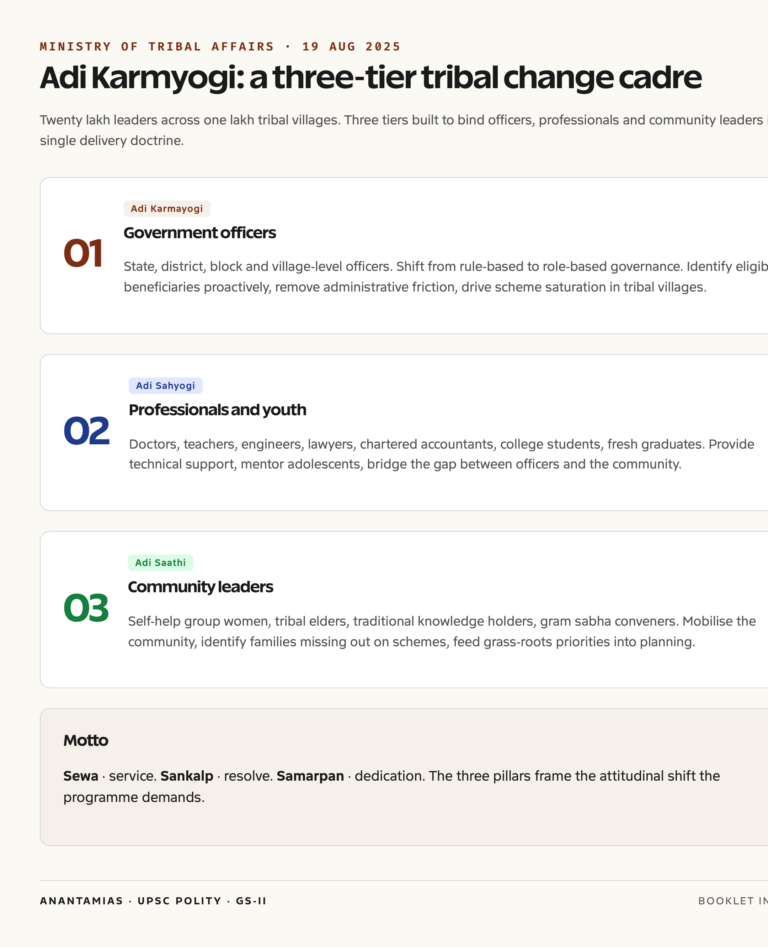The height and width of the screenshot is (947, 768).
Task: Click the large 01 tier number
Action: click(83, 253)
